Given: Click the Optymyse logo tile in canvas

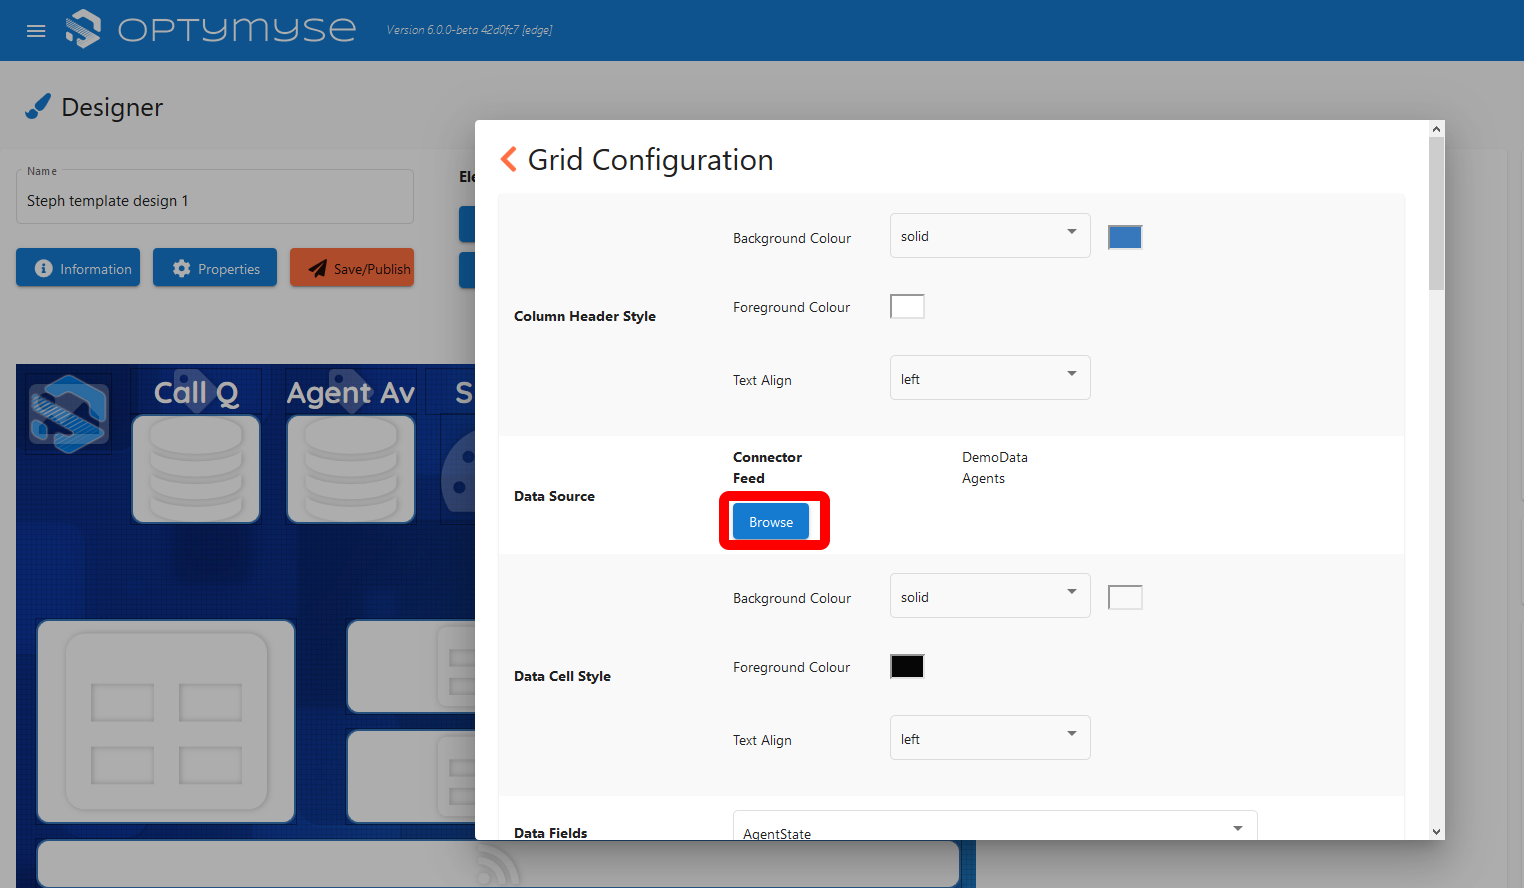Looking at the screenshot, I should tap(68, 414).
